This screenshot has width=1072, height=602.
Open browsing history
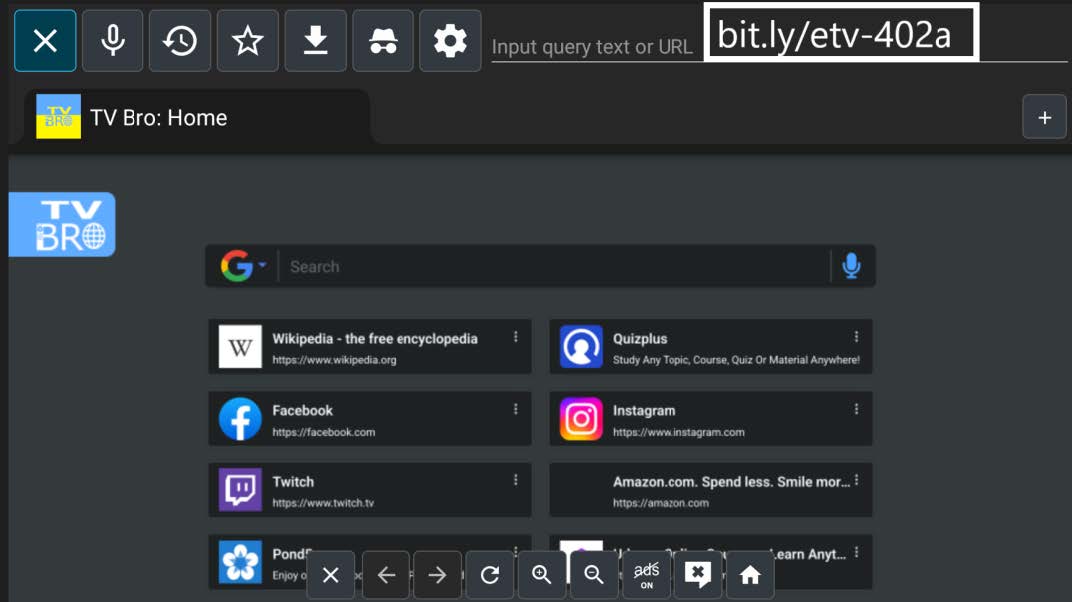[x=180, y=41]
